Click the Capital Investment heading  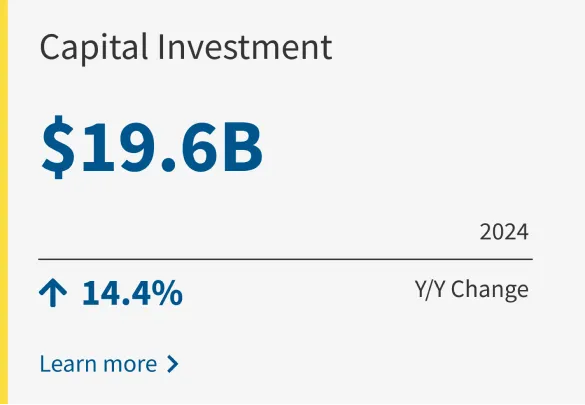point(186,47)
